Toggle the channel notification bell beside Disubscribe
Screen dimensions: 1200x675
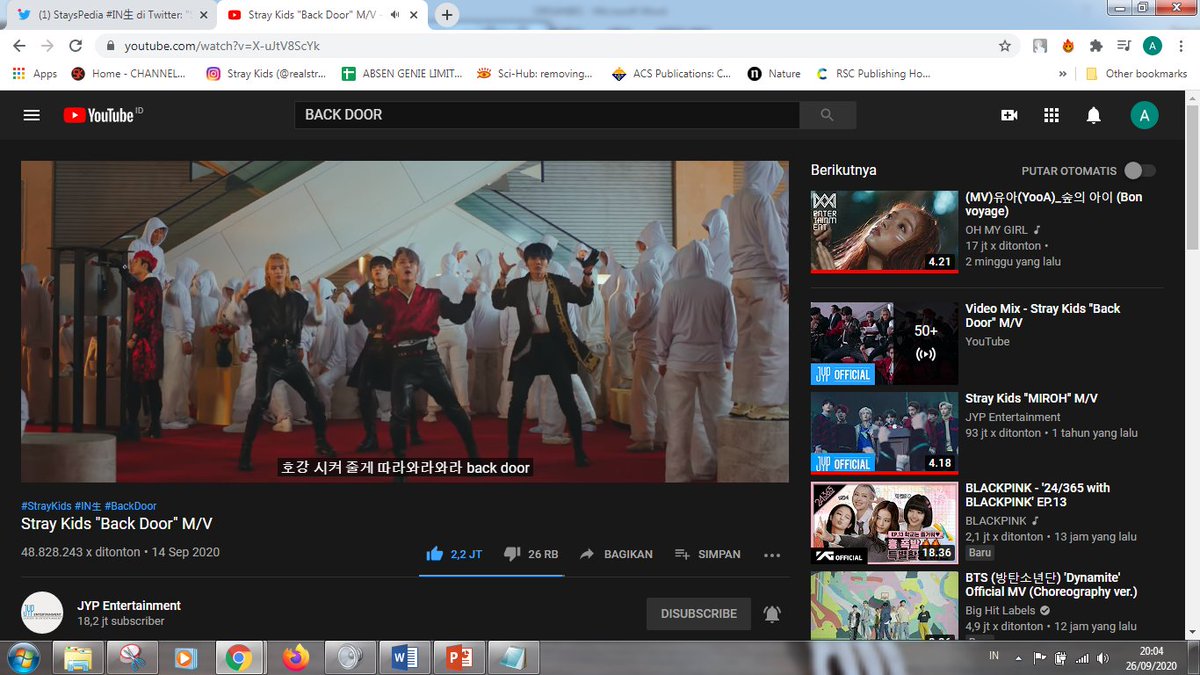click(772, 614)
